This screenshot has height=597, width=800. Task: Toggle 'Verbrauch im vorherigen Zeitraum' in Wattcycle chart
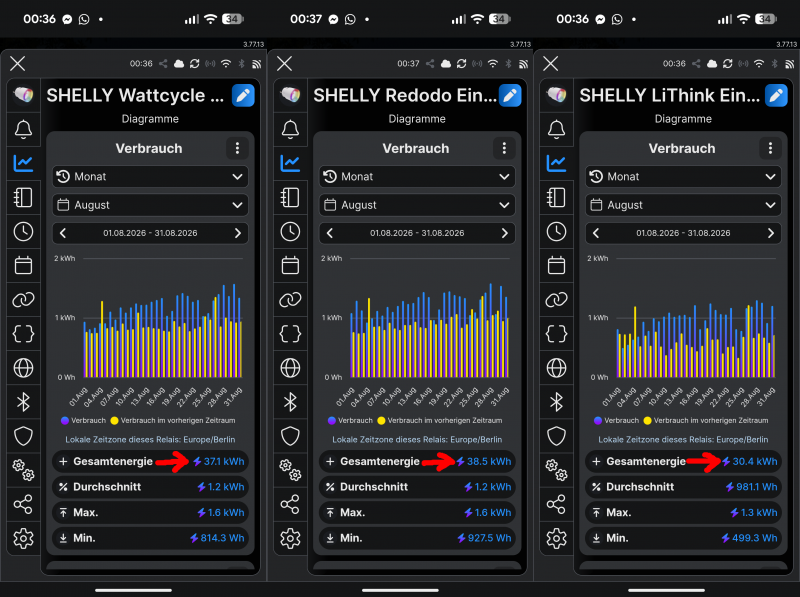(173, 420)
